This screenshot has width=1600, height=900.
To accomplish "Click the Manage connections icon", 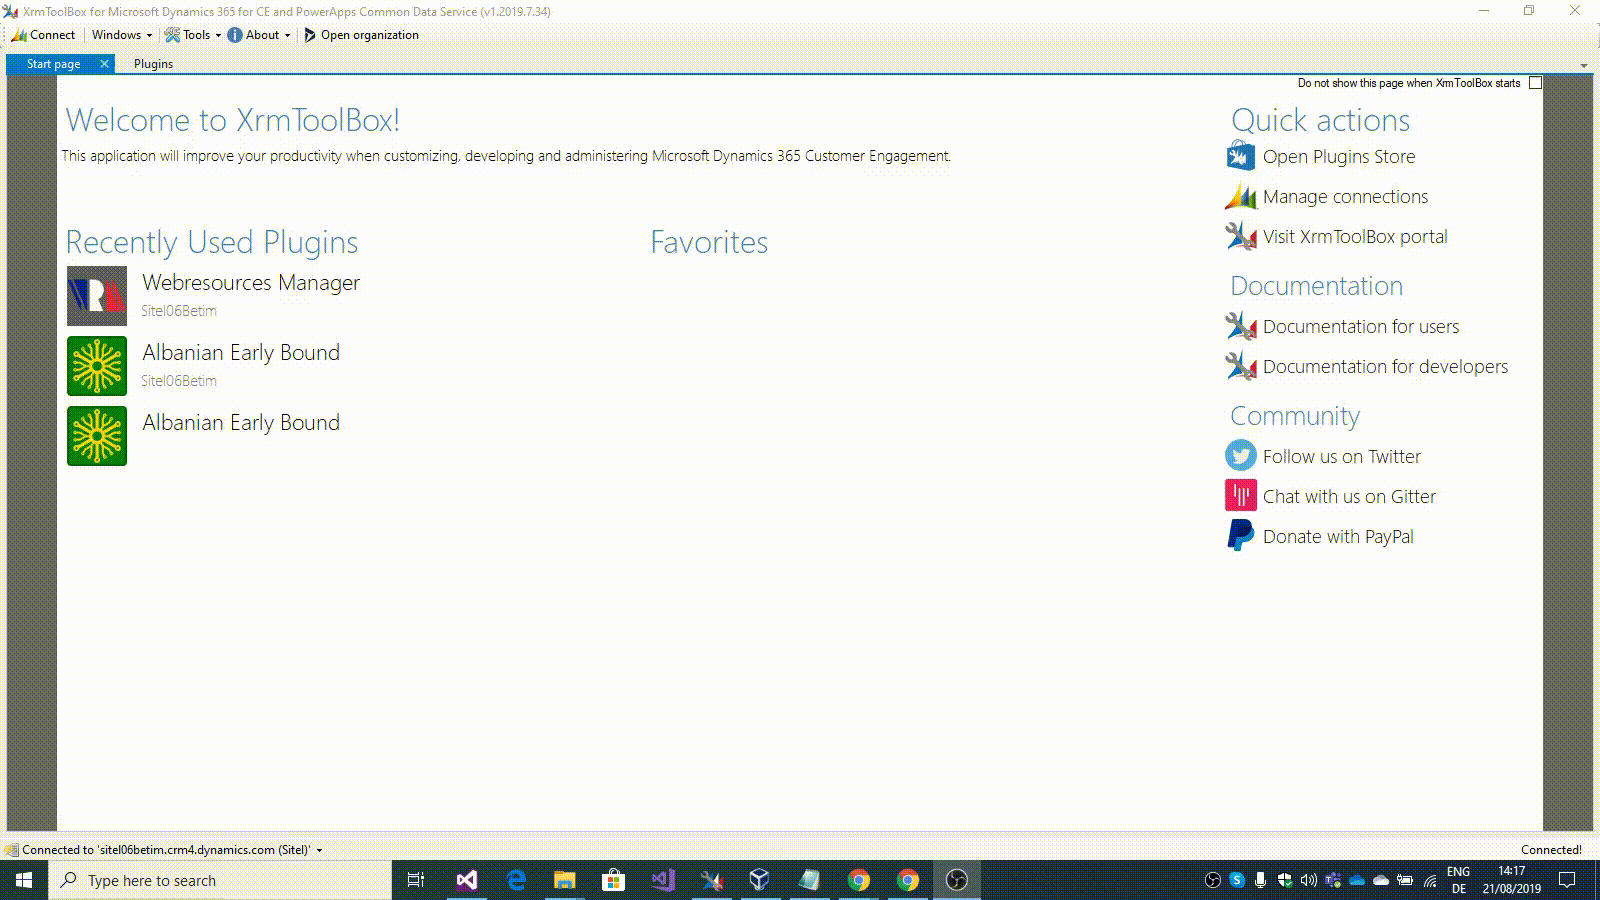I will 1240,196.
